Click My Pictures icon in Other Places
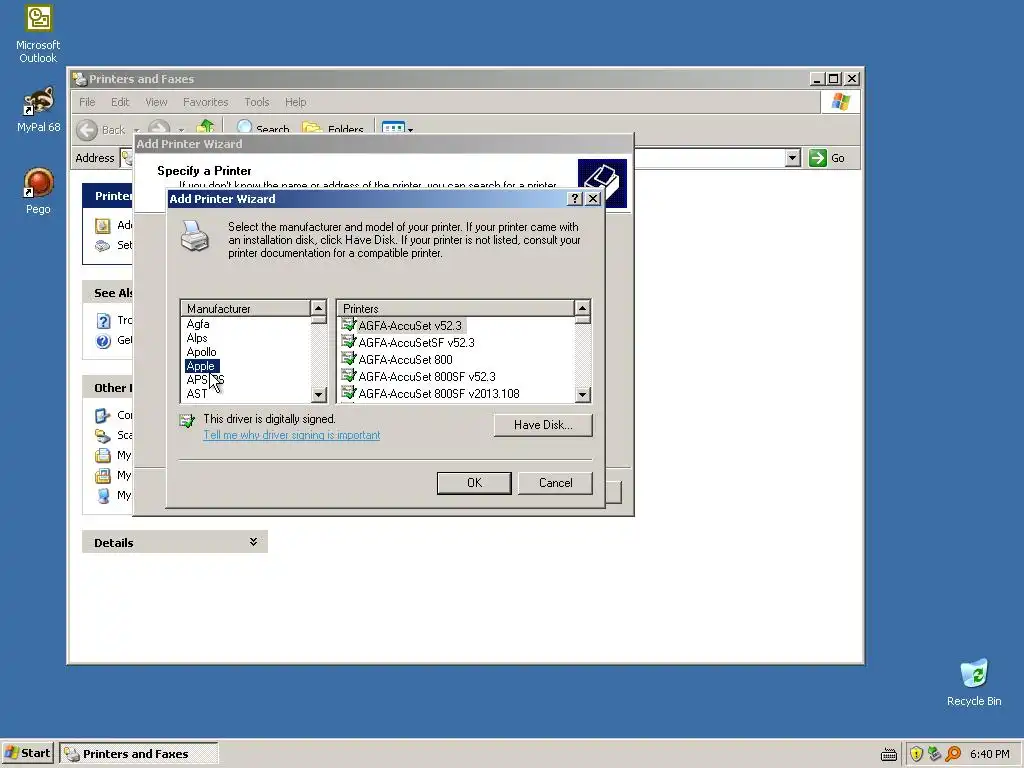1024x768 pixels. [103, 475]
